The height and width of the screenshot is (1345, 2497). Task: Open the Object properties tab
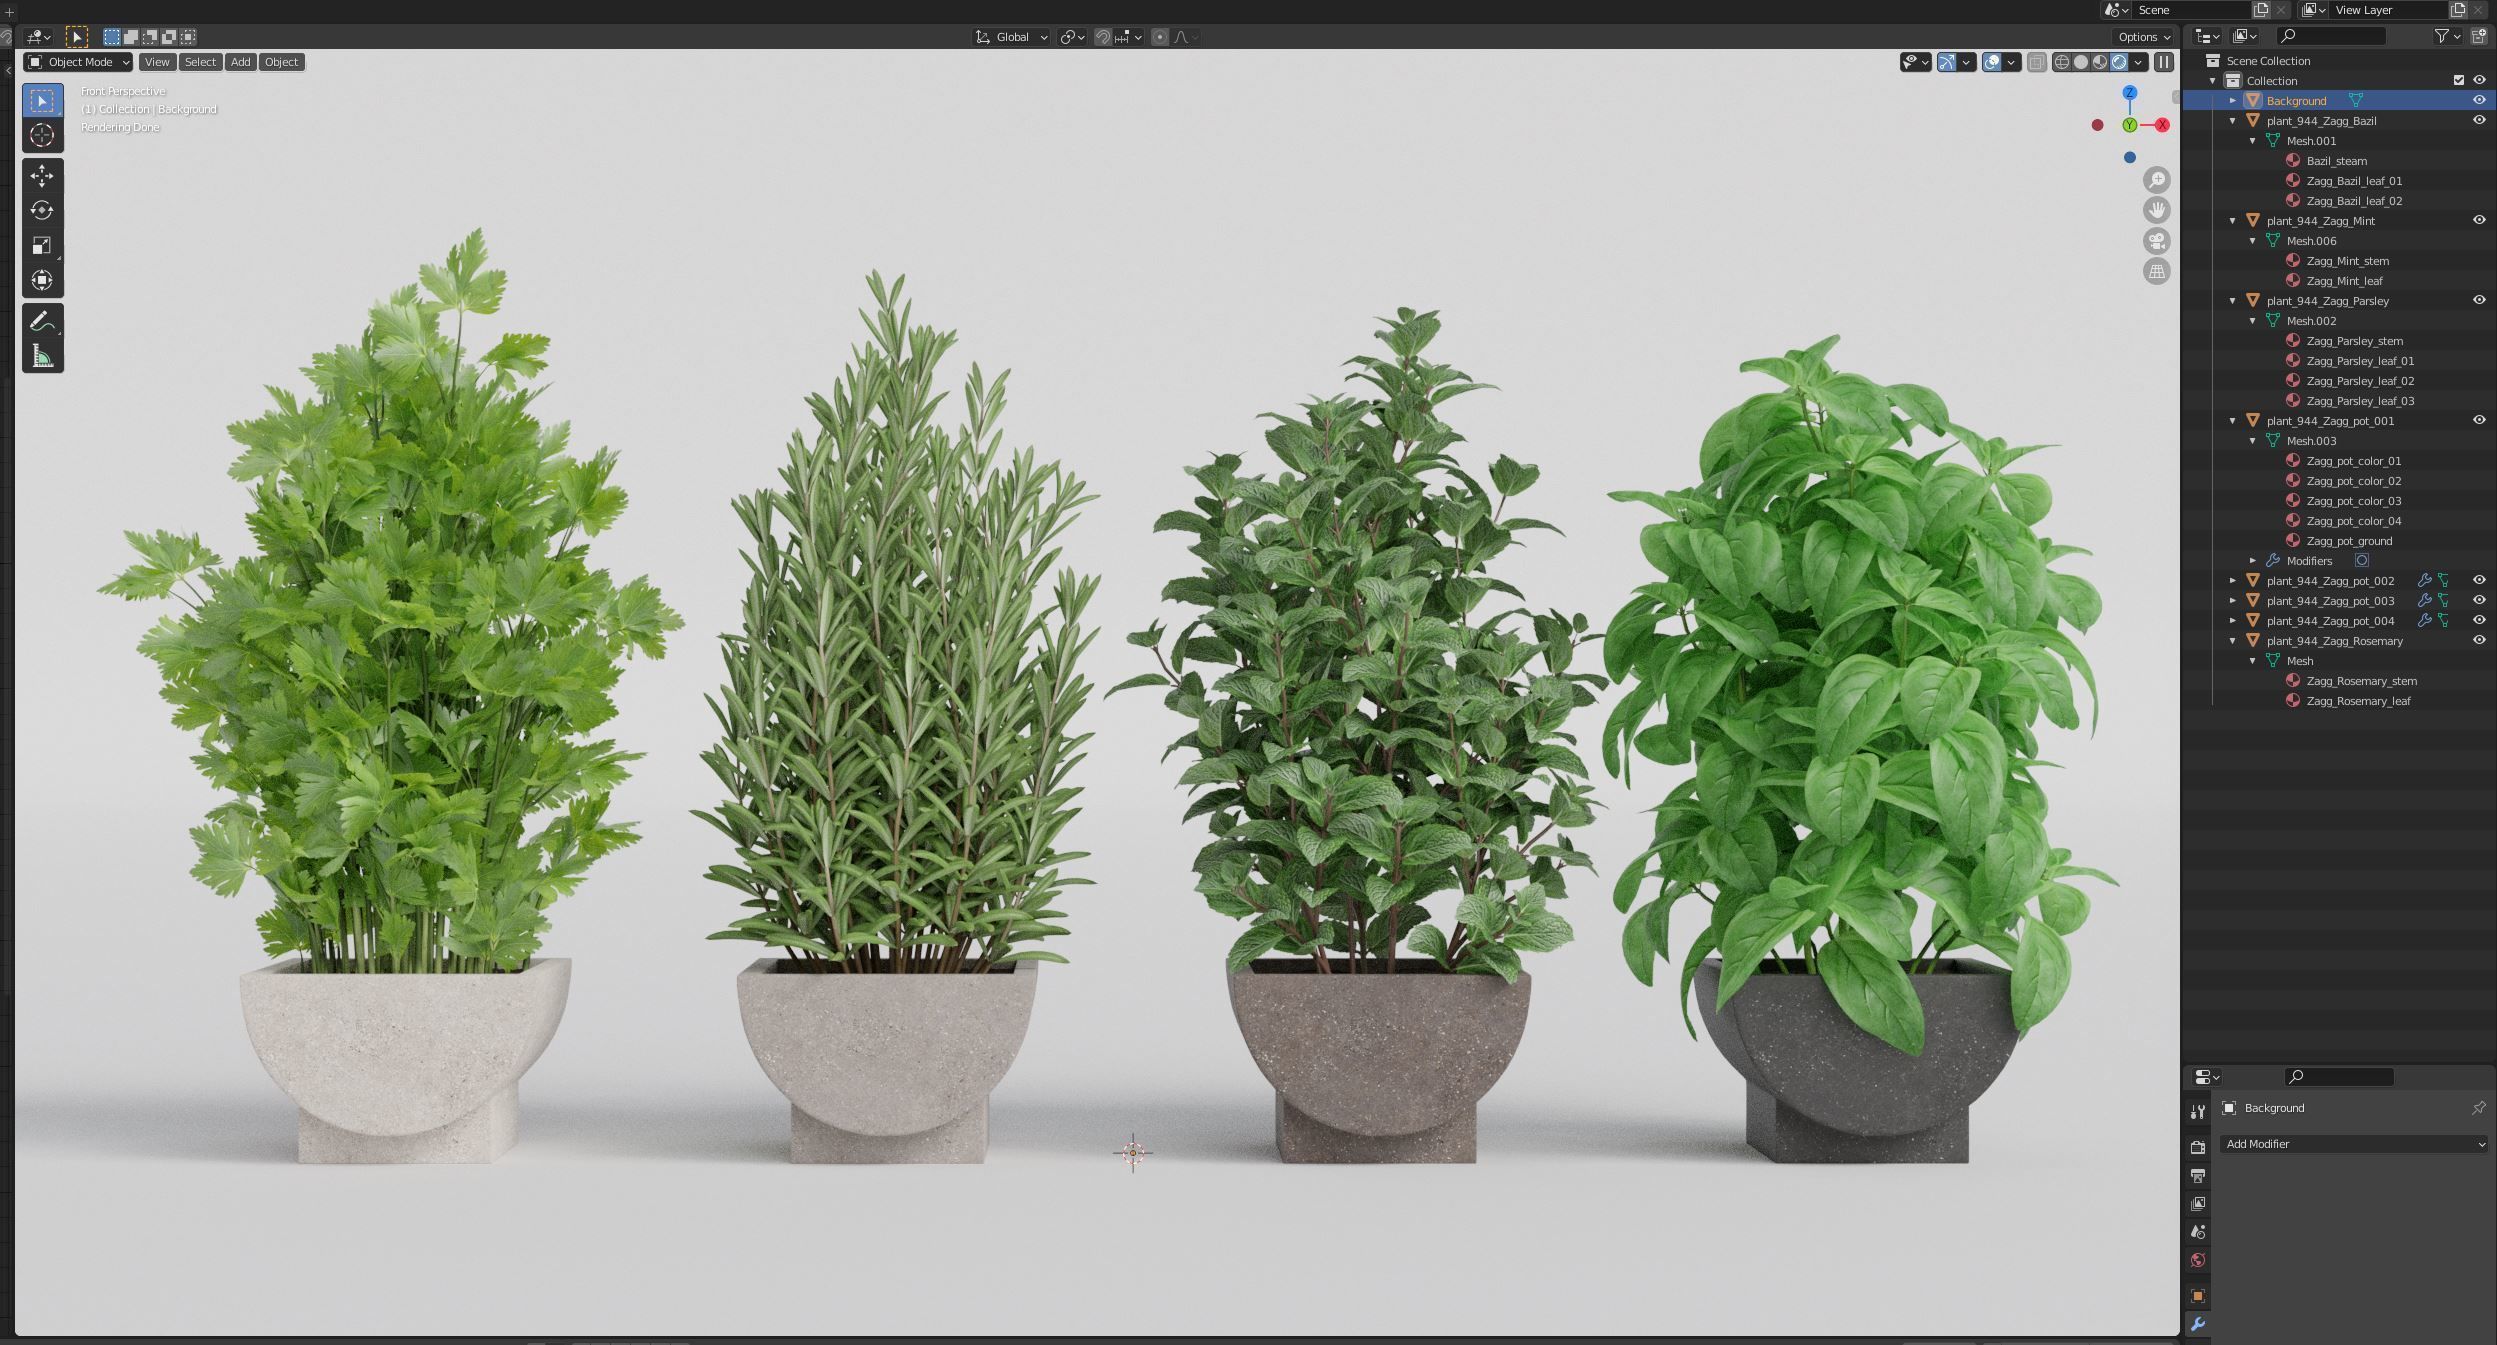[x=2198, y=1296]
